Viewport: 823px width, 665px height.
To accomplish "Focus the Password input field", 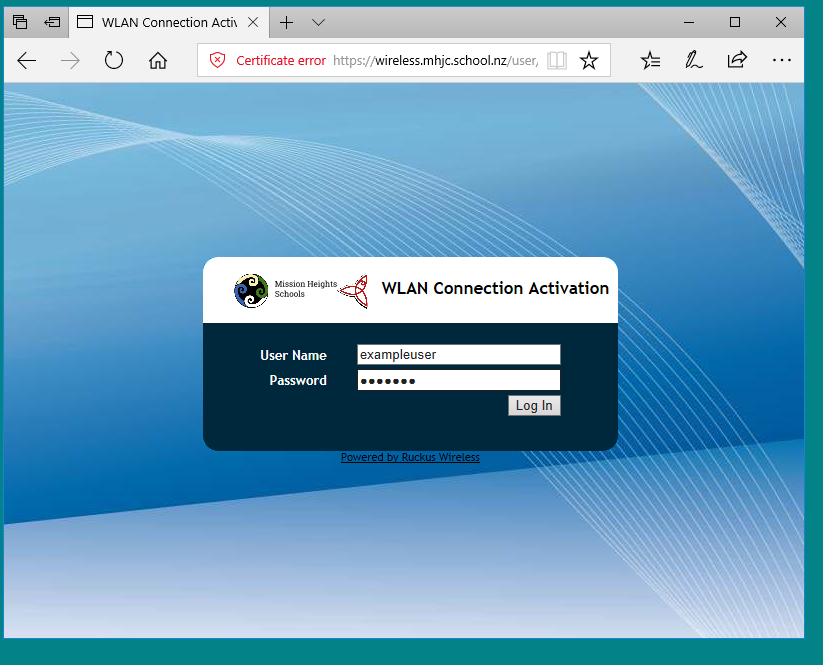I will (x=458, y=381).
